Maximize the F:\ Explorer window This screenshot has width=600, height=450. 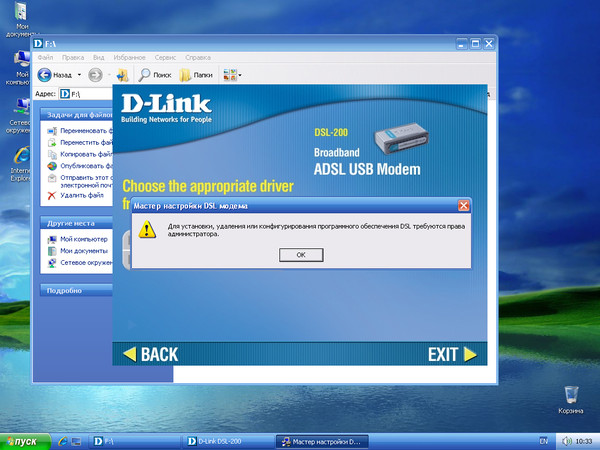(x=475, y=44)
